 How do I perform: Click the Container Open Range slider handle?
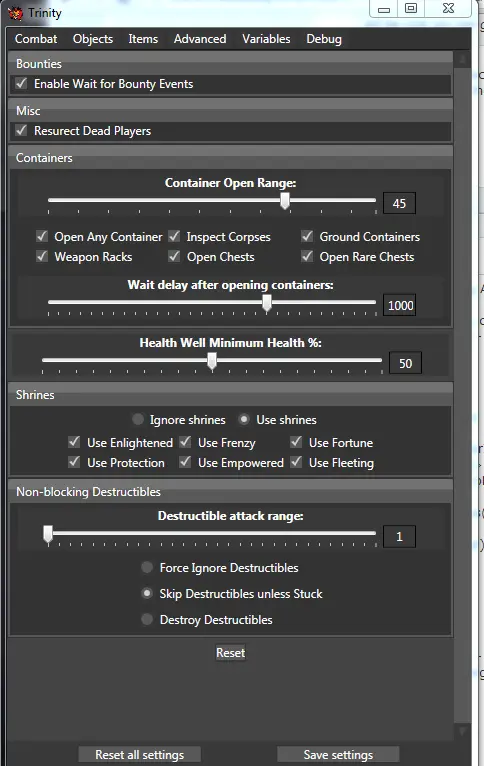pos(285,200)
